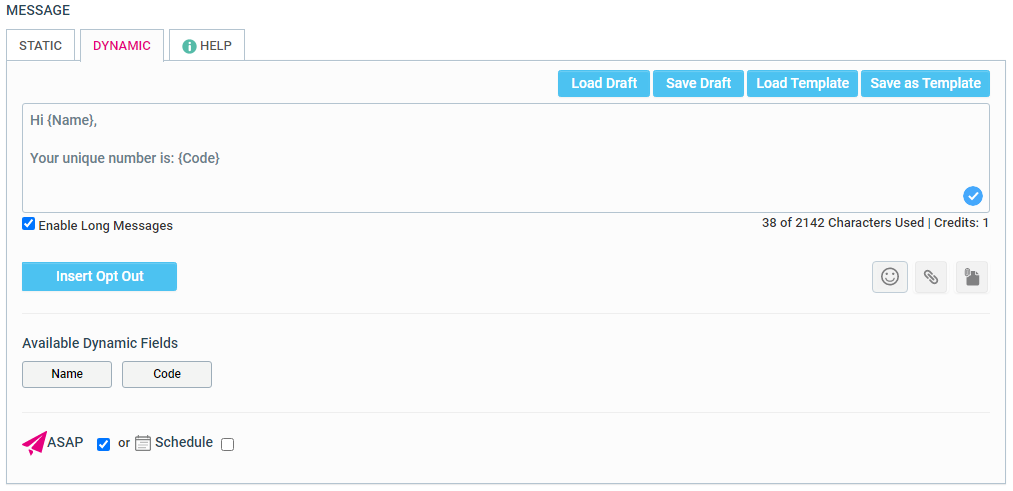Switch to the Static tab

point(40,46)
